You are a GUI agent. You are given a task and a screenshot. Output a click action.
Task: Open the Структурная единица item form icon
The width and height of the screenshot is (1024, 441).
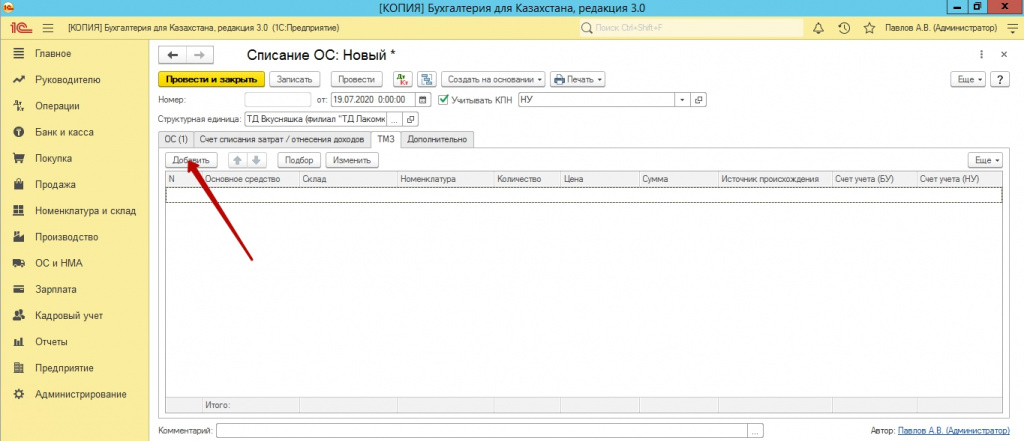click(x=411, y=120)
